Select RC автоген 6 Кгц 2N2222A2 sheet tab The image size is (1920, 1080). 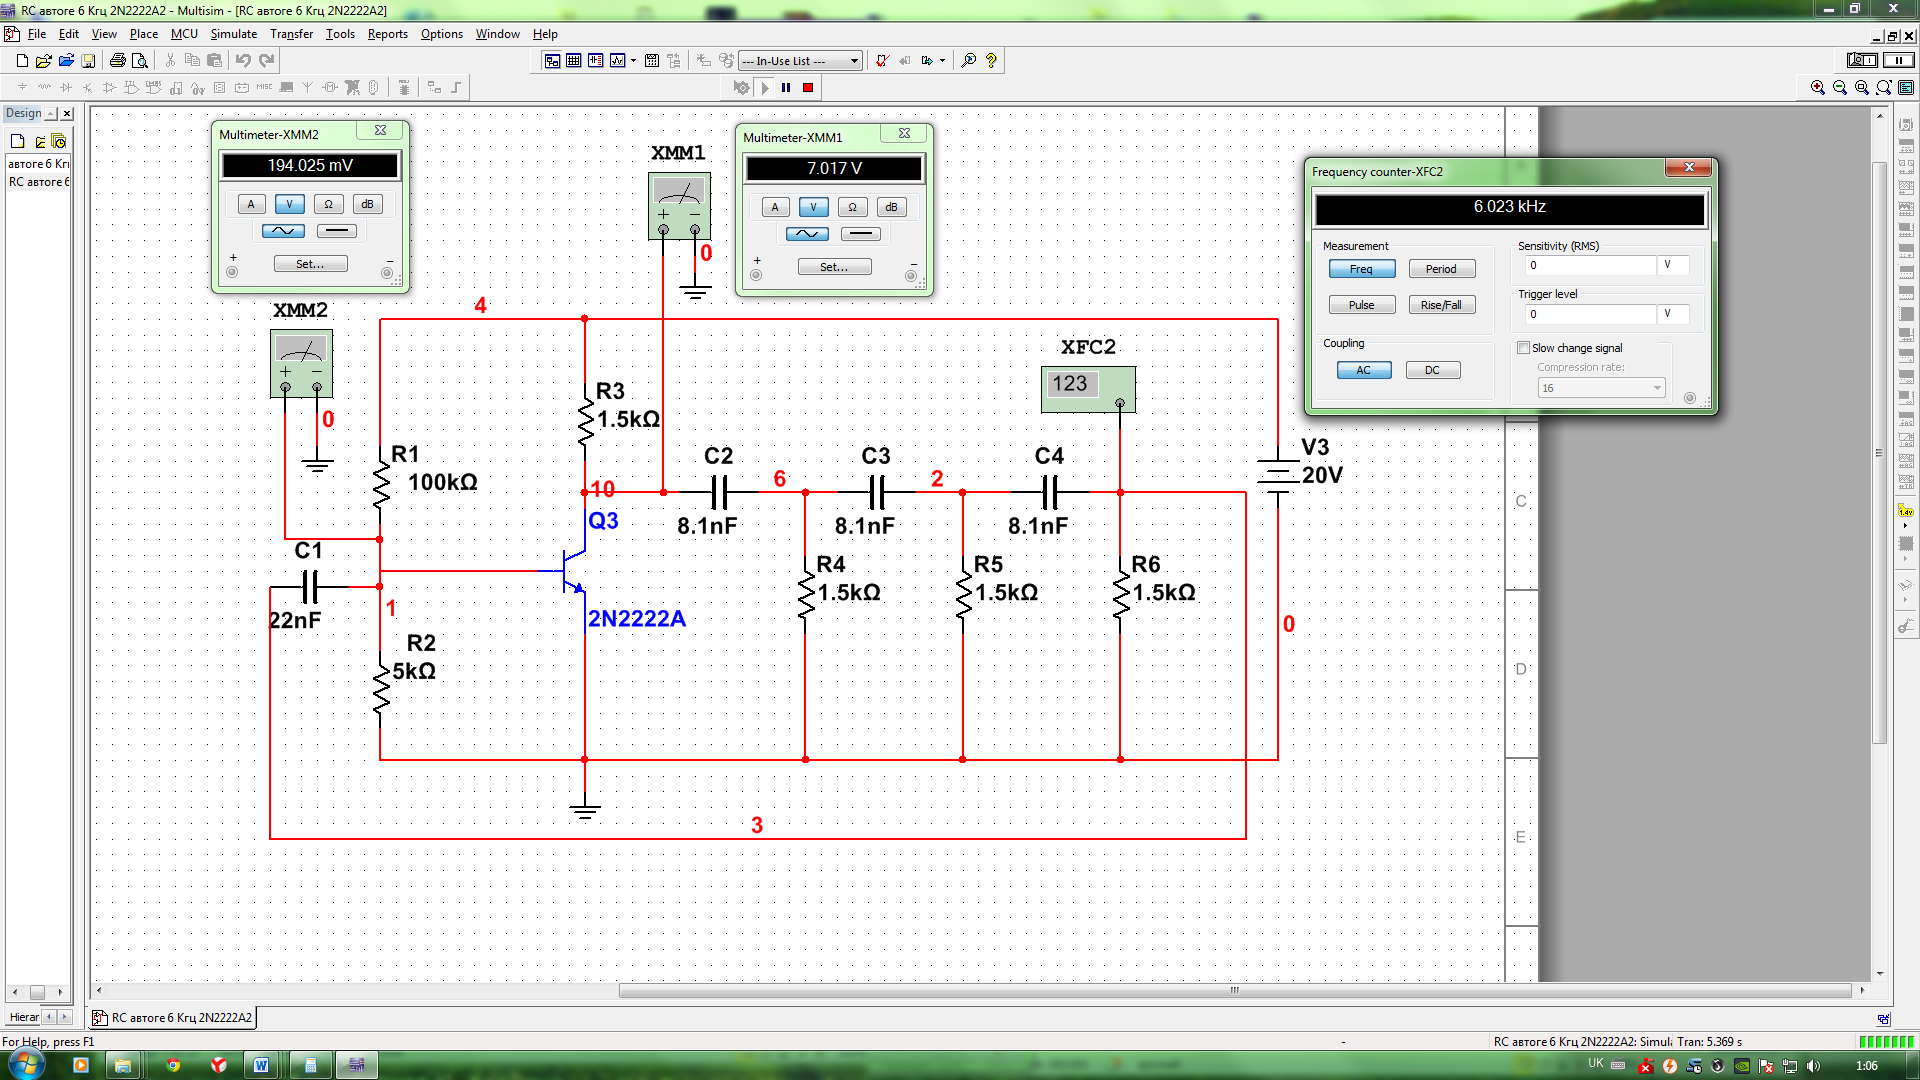tap(173, 1018)
